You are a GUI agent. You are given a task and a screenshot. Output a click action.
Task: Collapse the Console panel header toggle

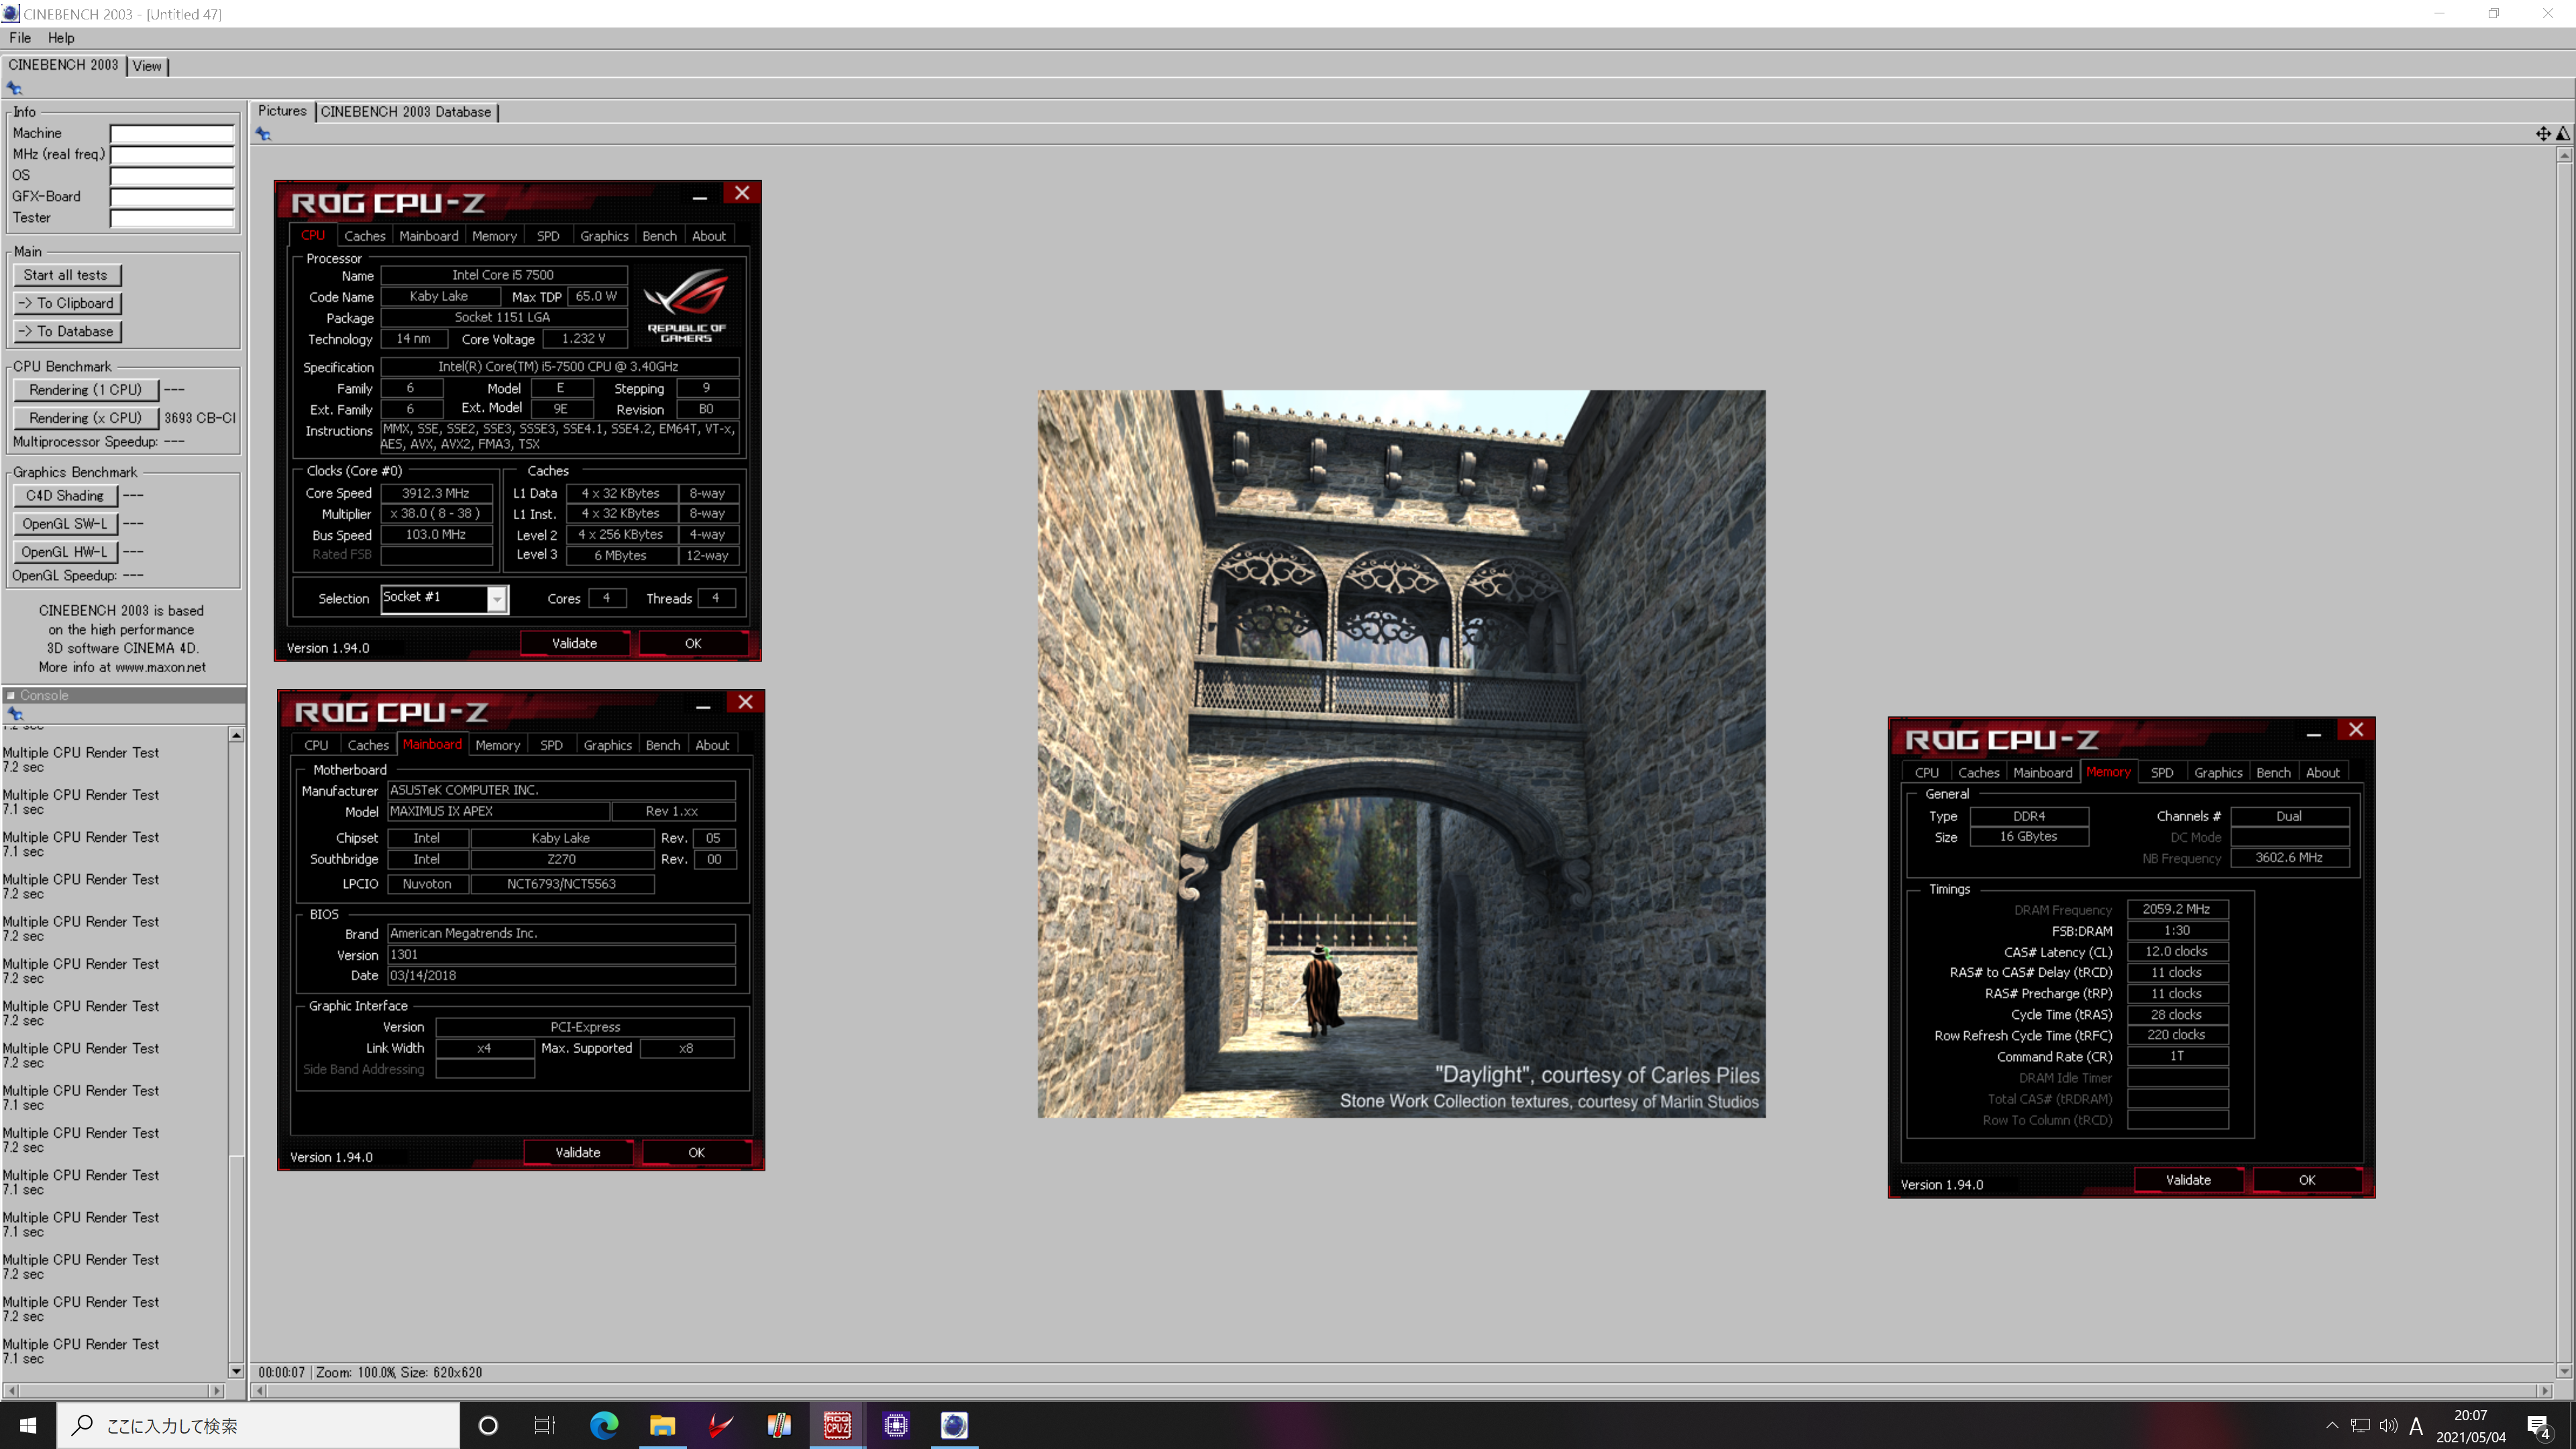11,695
